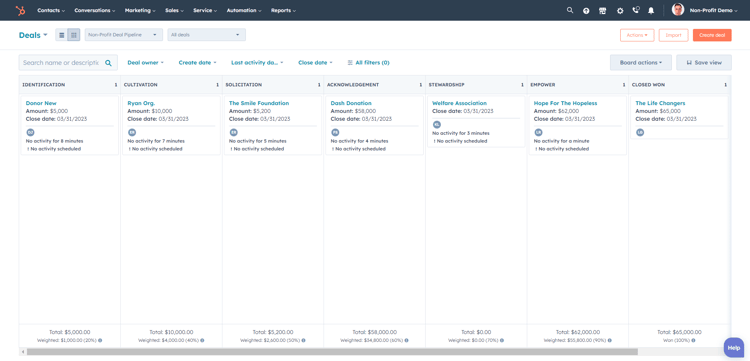Open the Help chat button

coord(734,348)
